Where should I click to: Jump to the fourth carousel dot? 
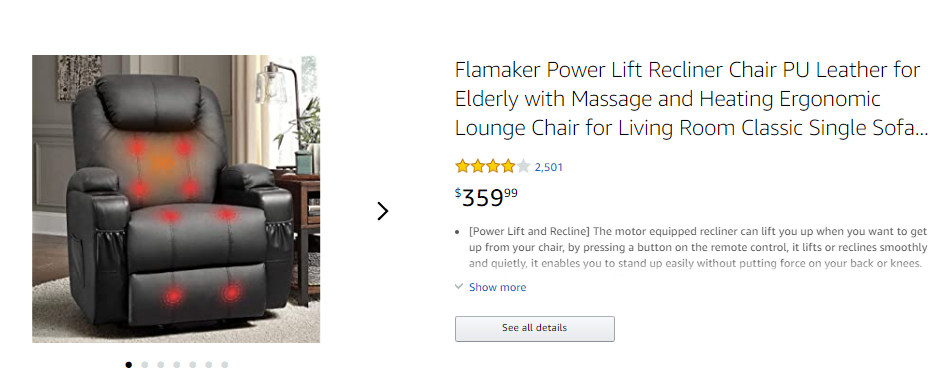click(x=177, y=365)
